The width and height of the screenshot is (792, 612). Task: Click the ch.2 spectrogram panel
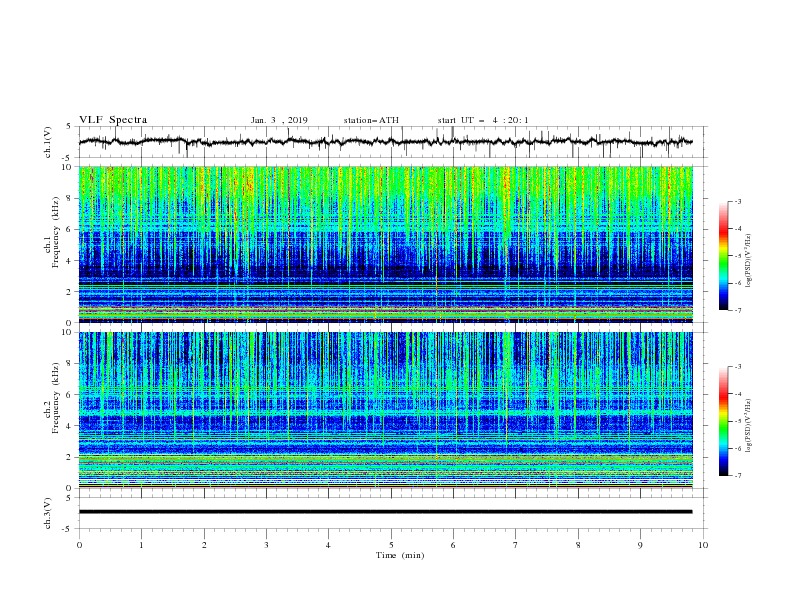tap(385, 410)
